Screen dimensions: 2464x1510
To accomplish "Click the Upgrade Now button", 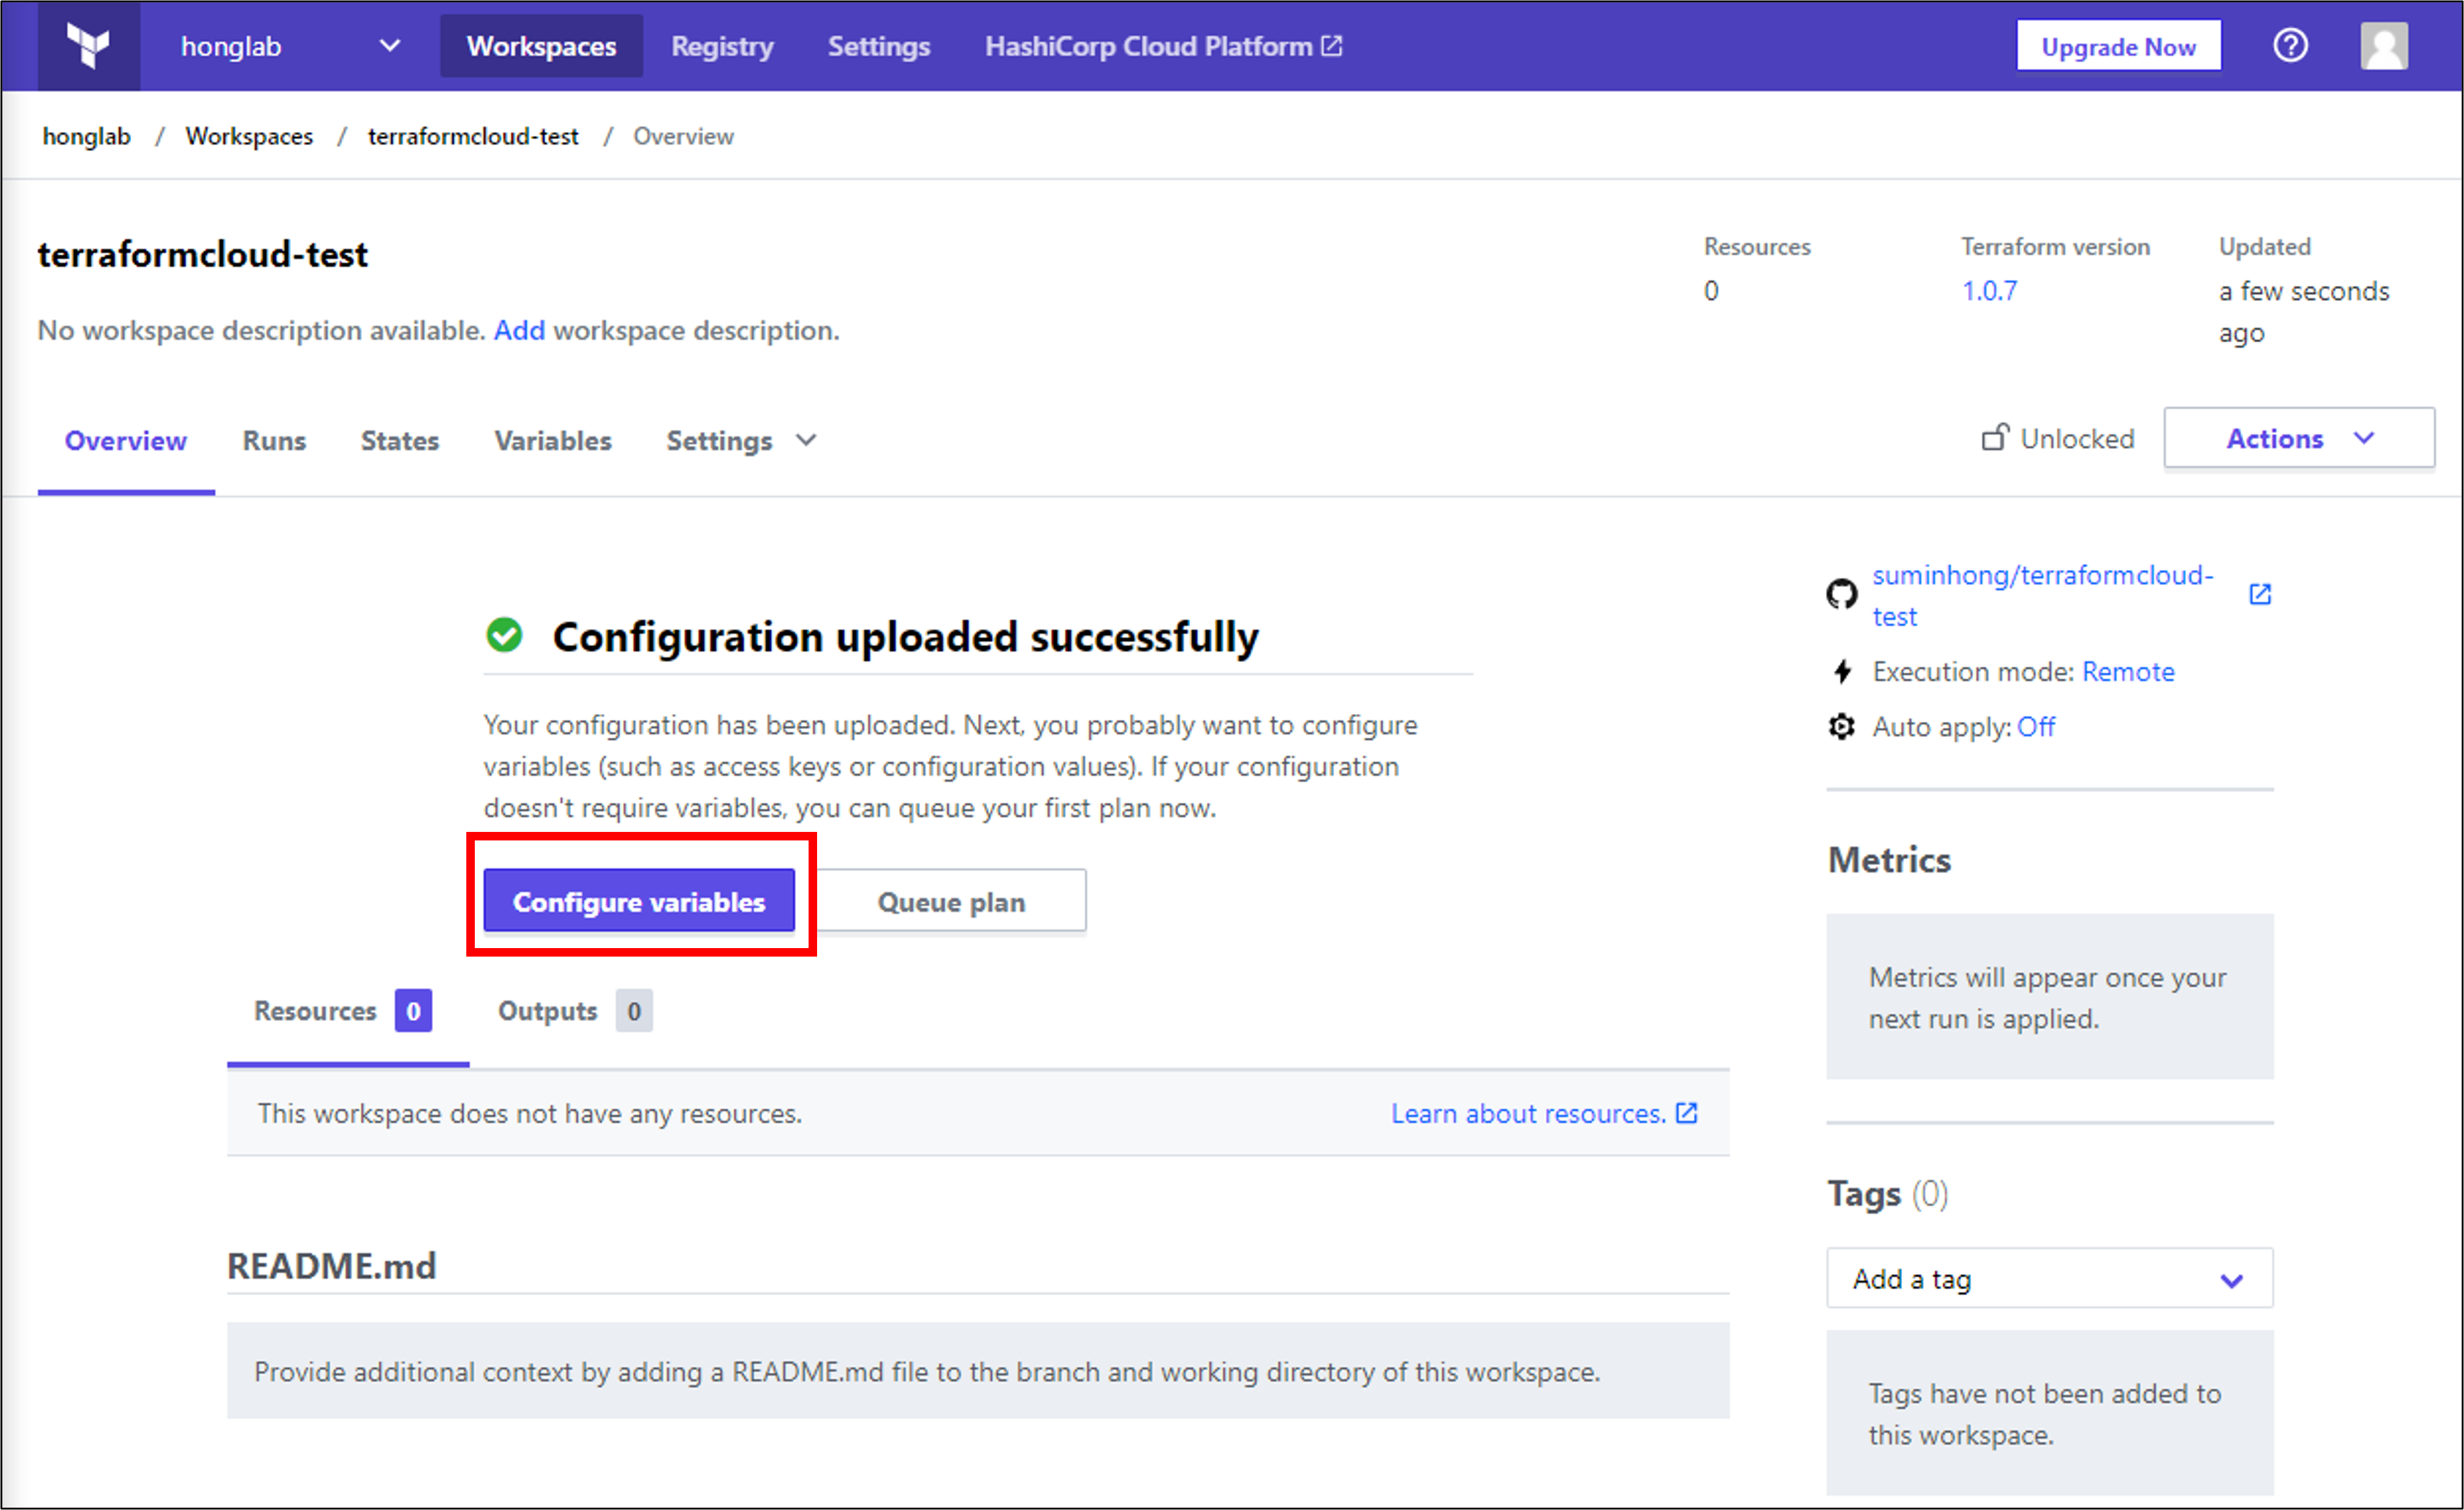I will click(2117, 46).
